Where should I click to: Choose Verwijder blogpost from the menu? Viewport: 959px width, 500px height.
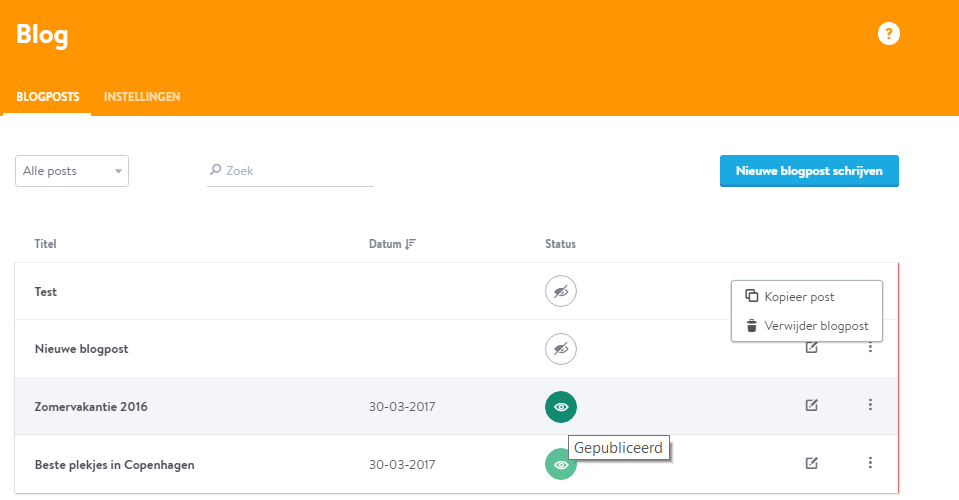click(x=807, y=326)
